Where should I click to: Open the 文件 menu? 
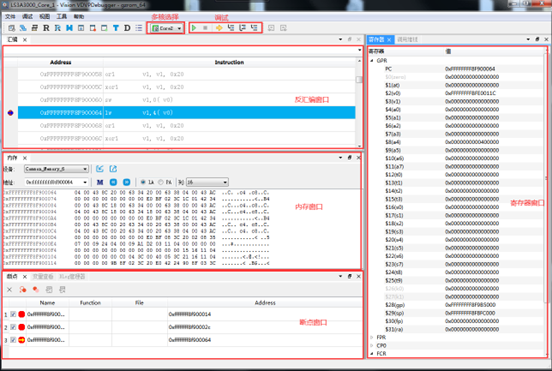click(10, 17)
